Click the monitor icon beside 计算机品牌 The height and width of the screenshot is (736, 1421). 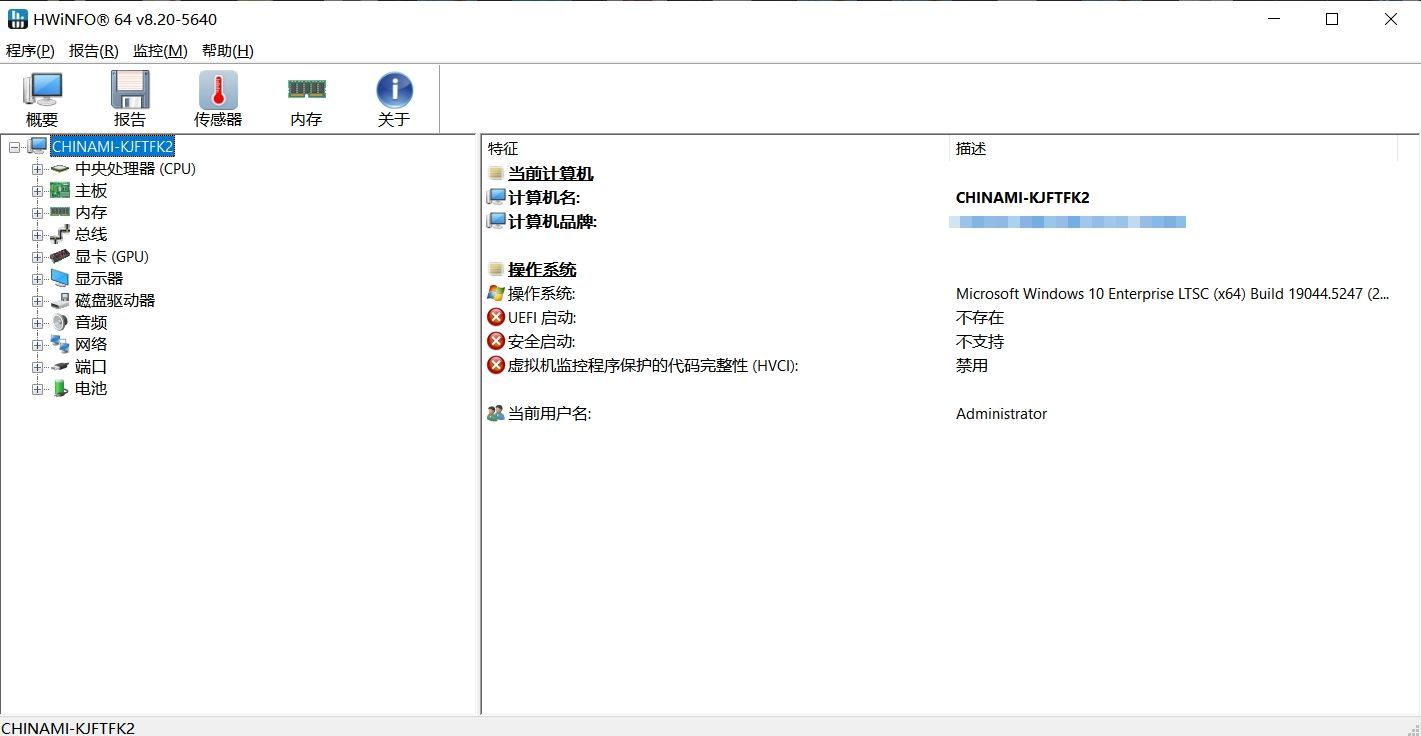tap(496, 222)
